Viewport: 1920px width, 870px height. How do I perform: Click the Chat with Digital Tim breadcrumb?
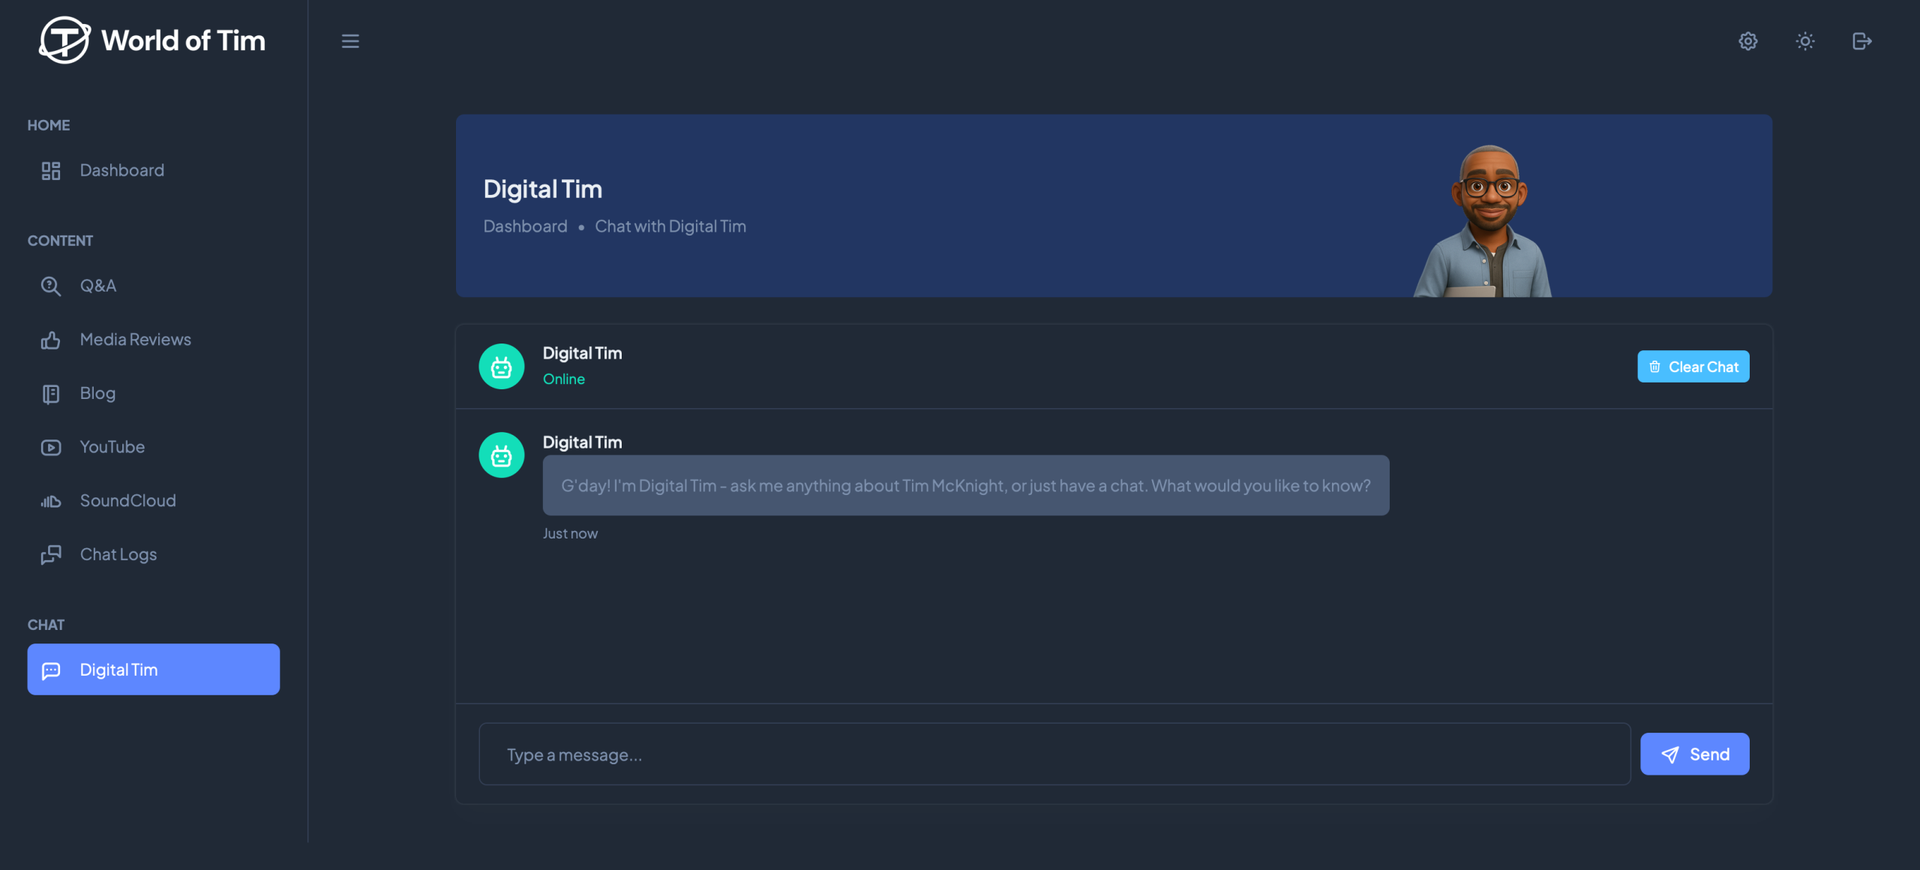click(670, 226)
